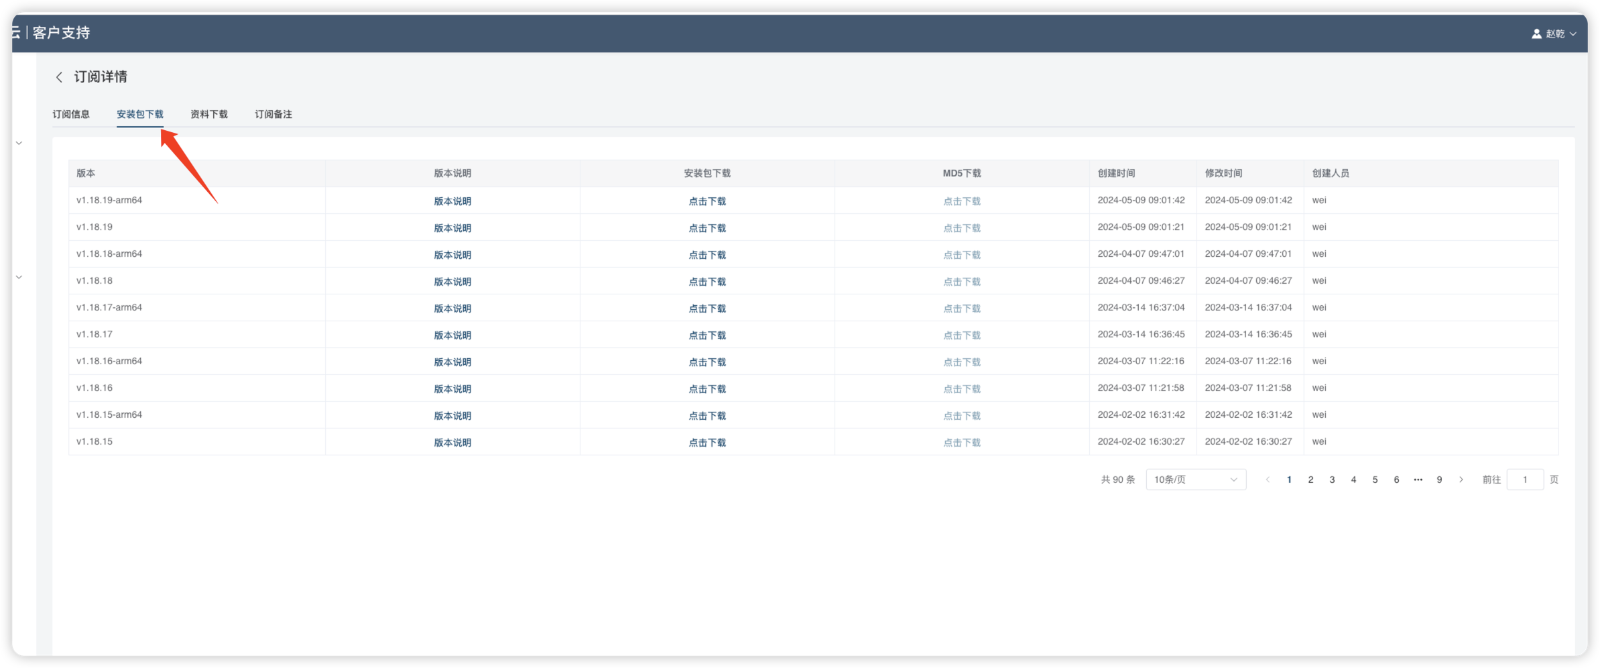Download install package for v1.18.19

click(x=707, y=228)
